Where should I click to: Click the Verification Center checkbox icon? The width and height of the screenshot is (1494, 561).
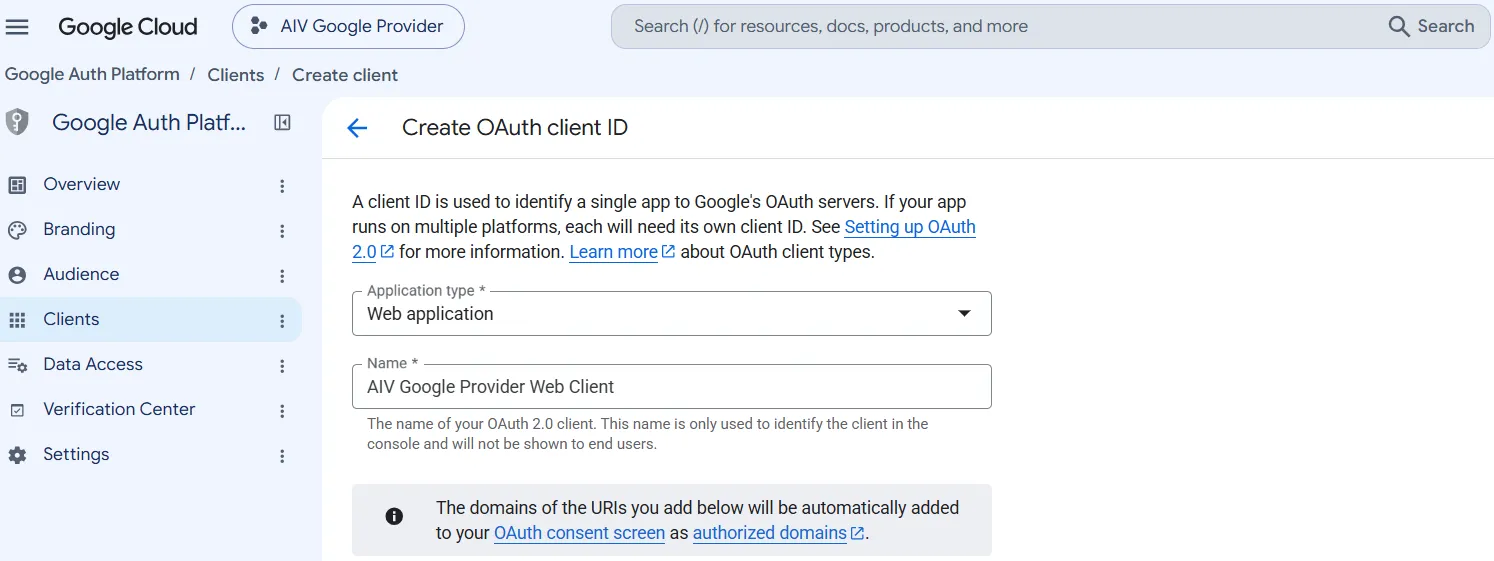tap(17, 410)
